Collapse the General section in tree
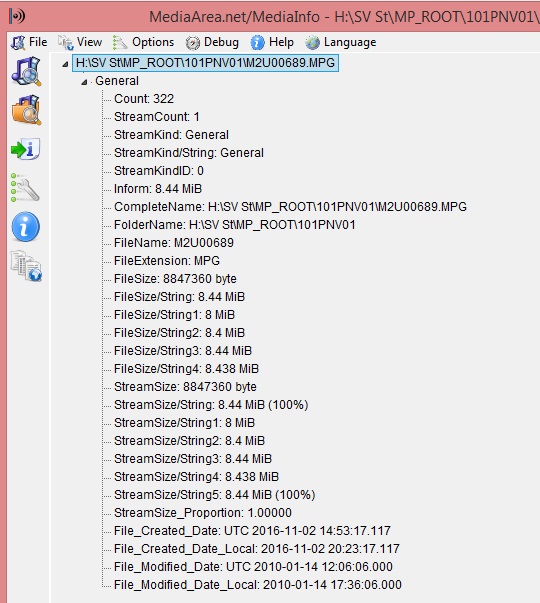This screenshot has width=540, height=603. click(84, 82)
